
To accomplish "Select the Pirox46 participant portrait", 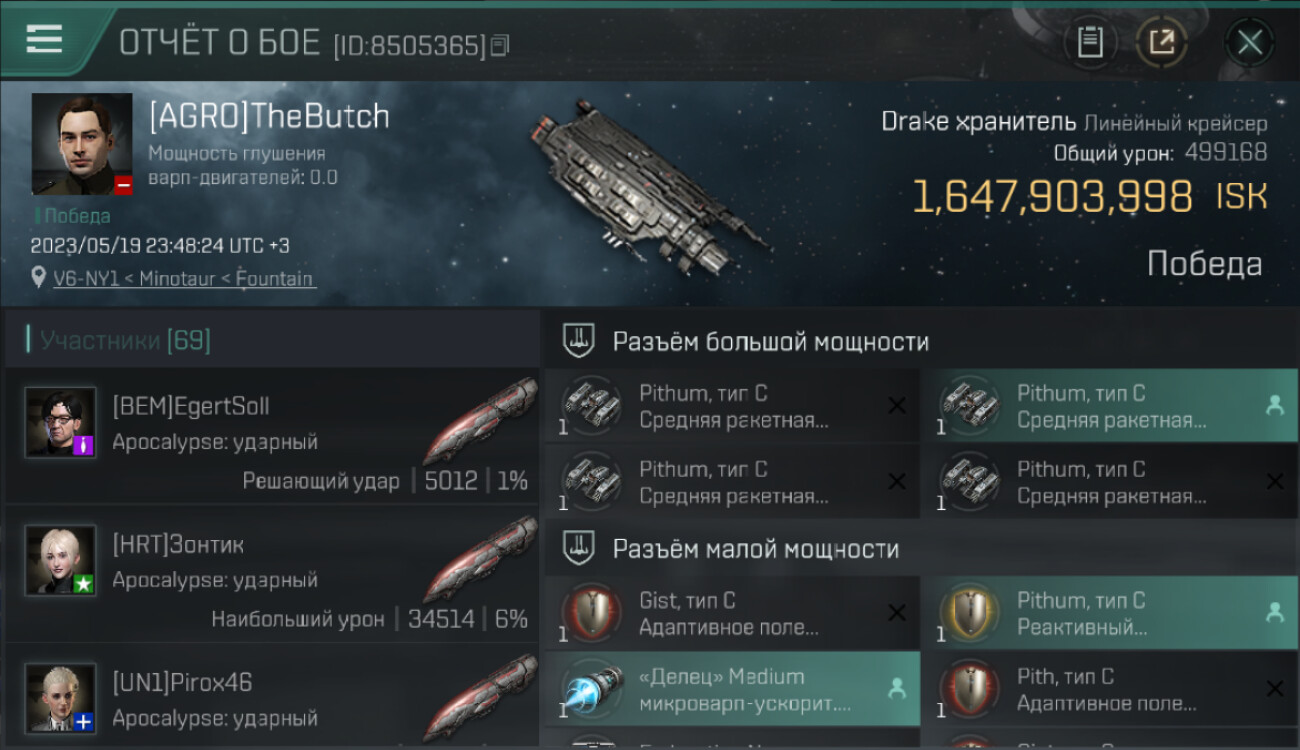I will tap(61, 698).
